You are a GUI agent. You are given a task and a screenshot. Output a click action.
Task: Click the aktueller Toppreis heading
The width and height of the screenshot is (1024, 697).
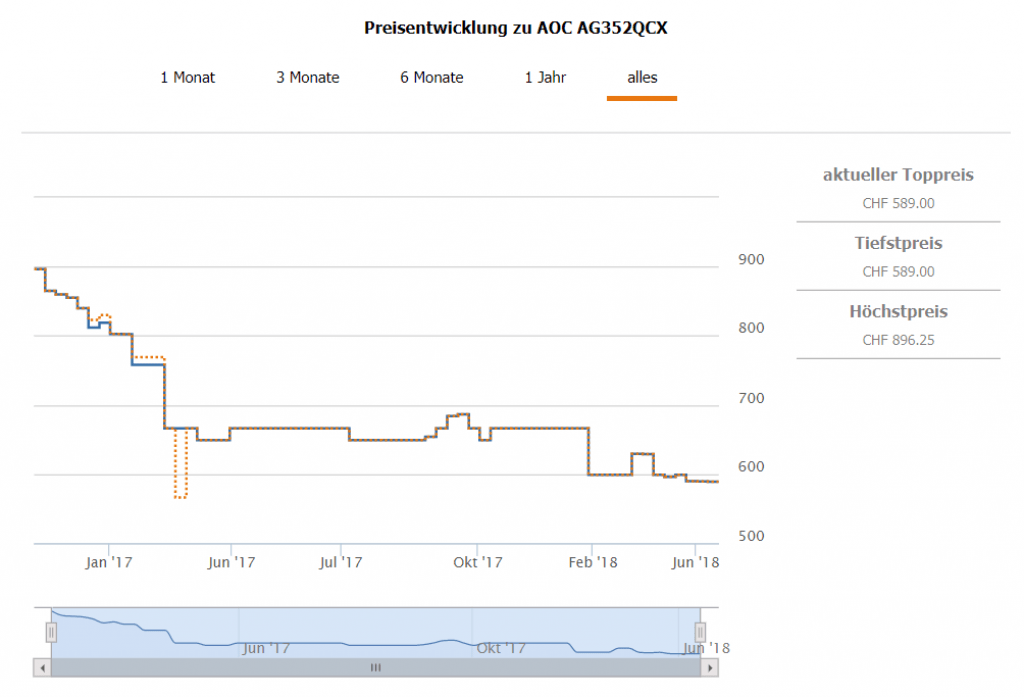tap(898, 175)
